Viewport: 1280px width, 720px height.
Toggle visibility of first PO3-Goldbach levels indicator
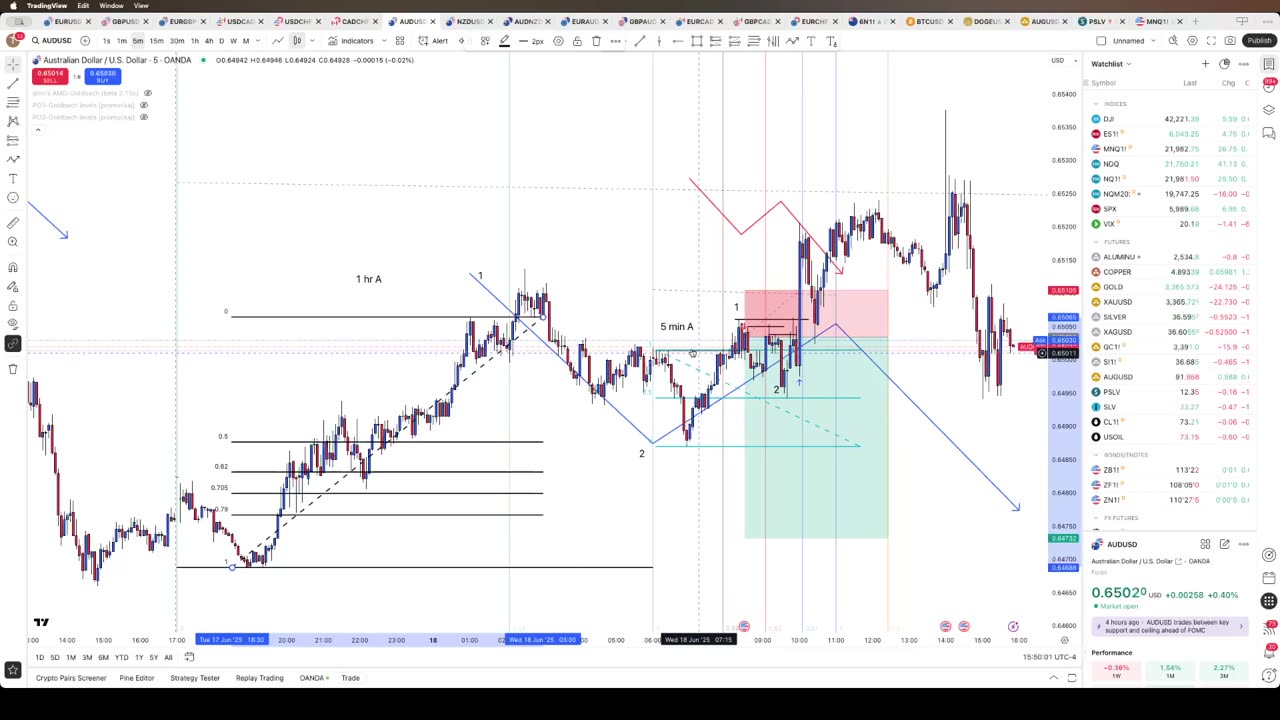click(146, 105)
